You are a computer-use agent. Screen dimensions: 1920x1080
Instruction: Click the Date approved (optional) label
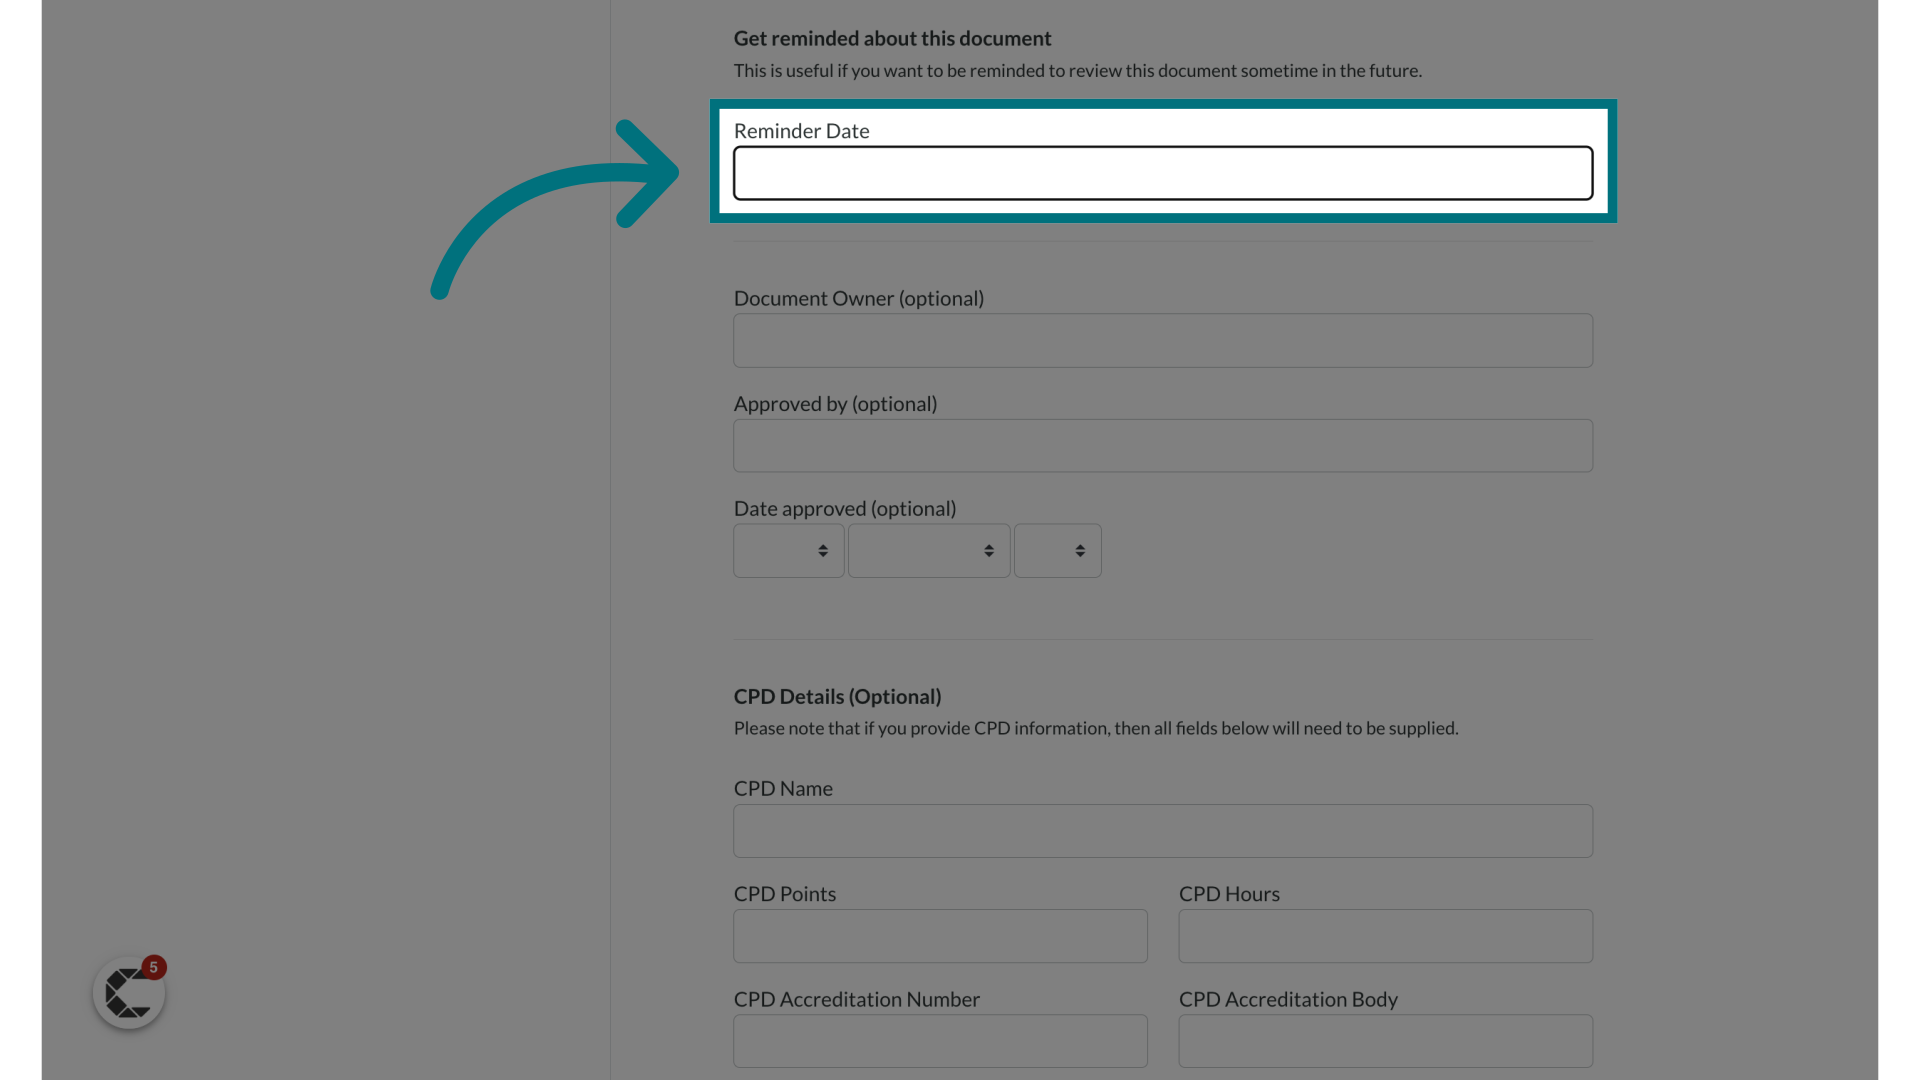[x=844, y=509]
